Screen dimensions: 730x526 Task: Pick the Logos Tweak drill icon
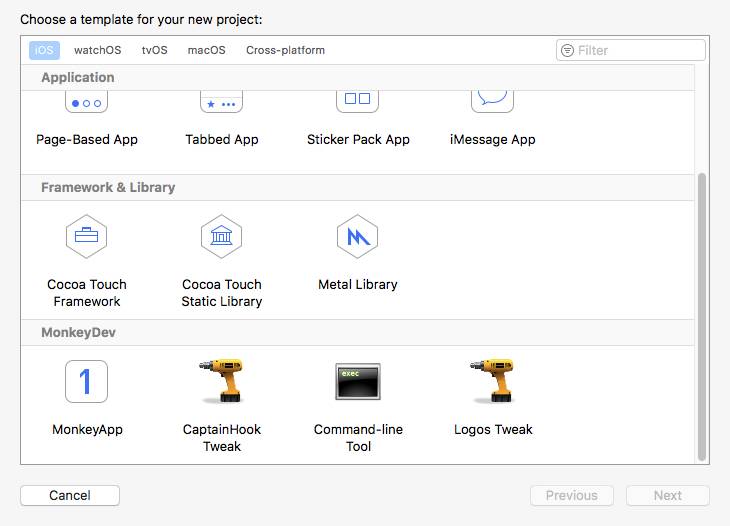(x=493, y=381)
